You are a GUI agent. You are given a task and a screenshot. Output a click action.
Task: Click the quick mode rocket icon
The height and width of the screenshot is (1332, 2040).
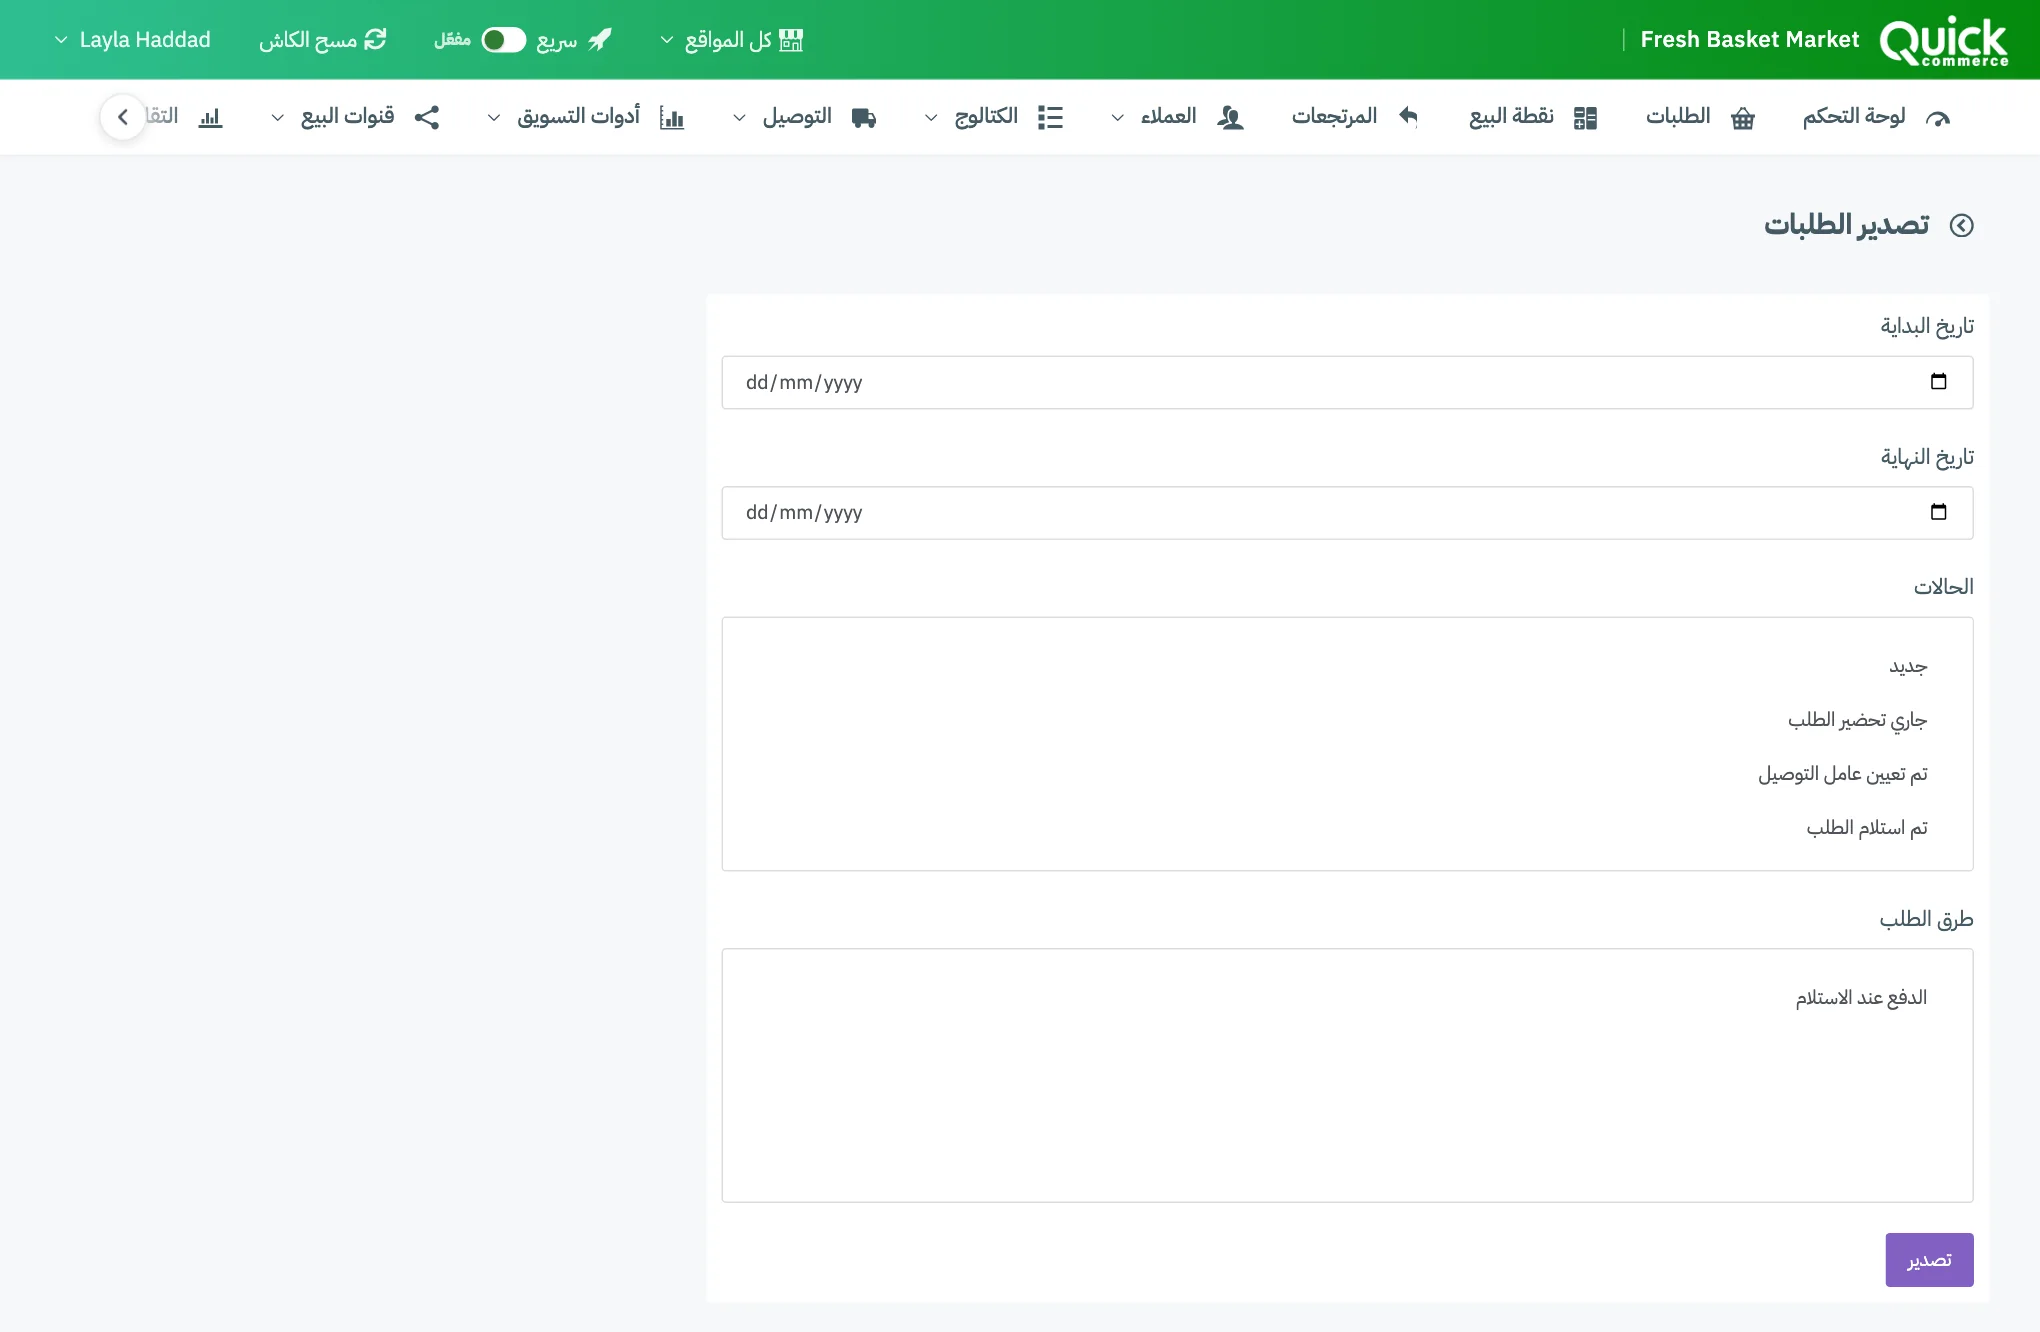tap(600, 40)
